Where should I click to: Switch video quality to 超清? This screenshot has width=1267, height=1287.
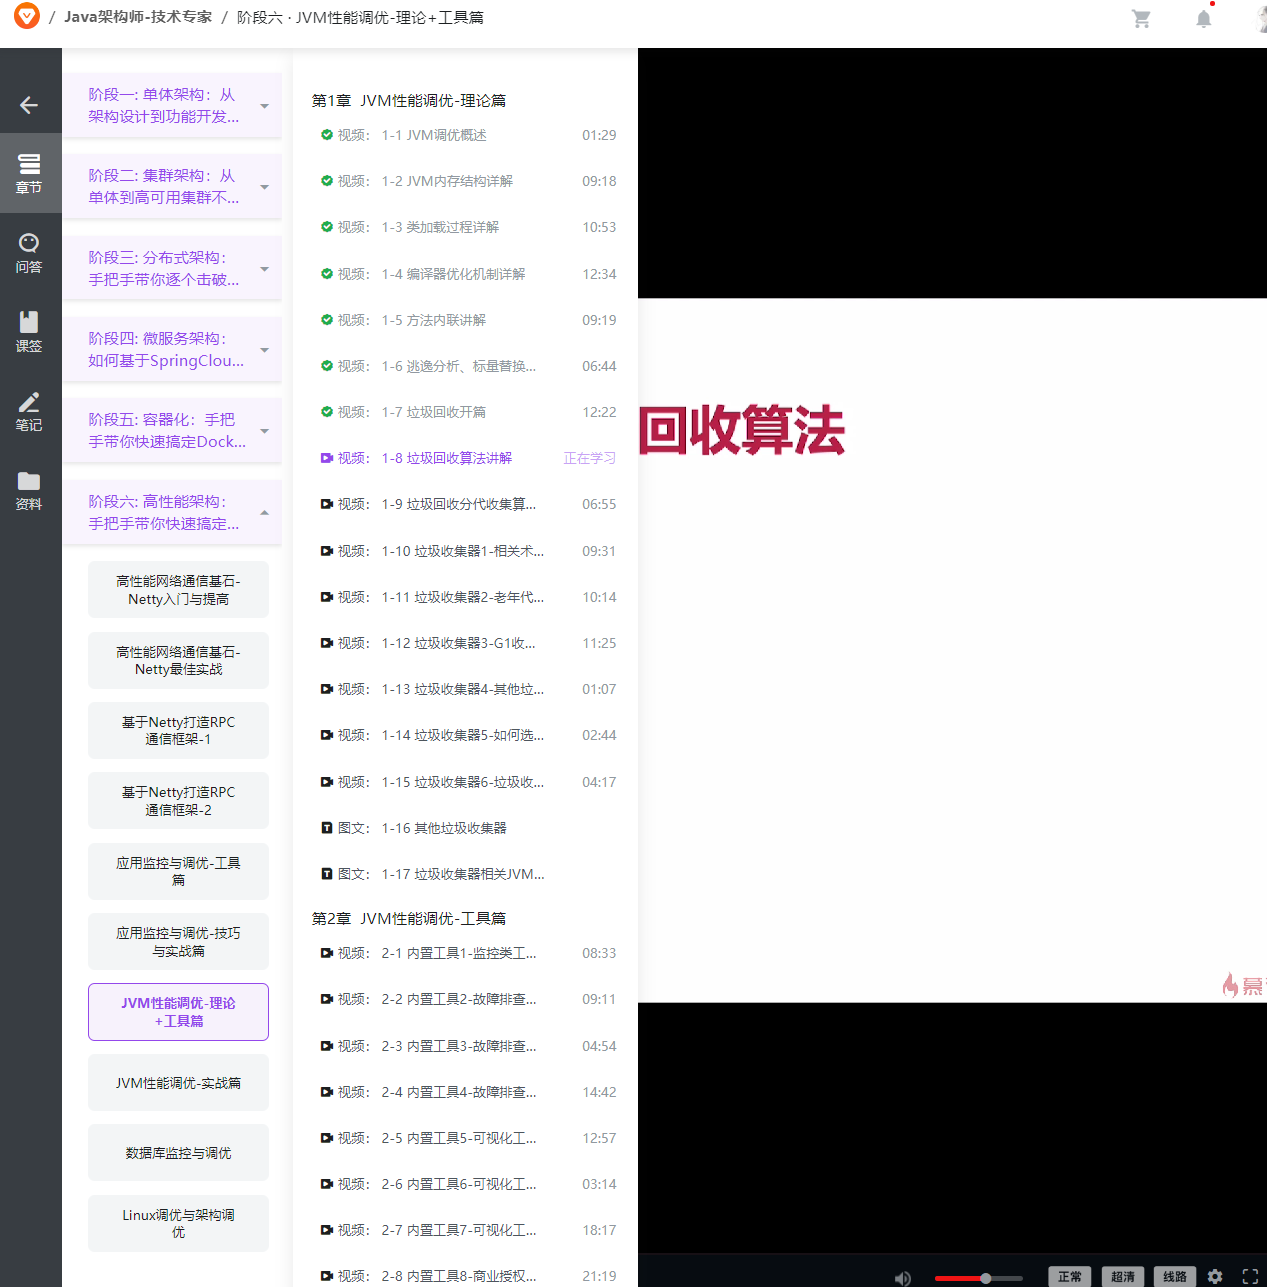coord(1122,1277)
